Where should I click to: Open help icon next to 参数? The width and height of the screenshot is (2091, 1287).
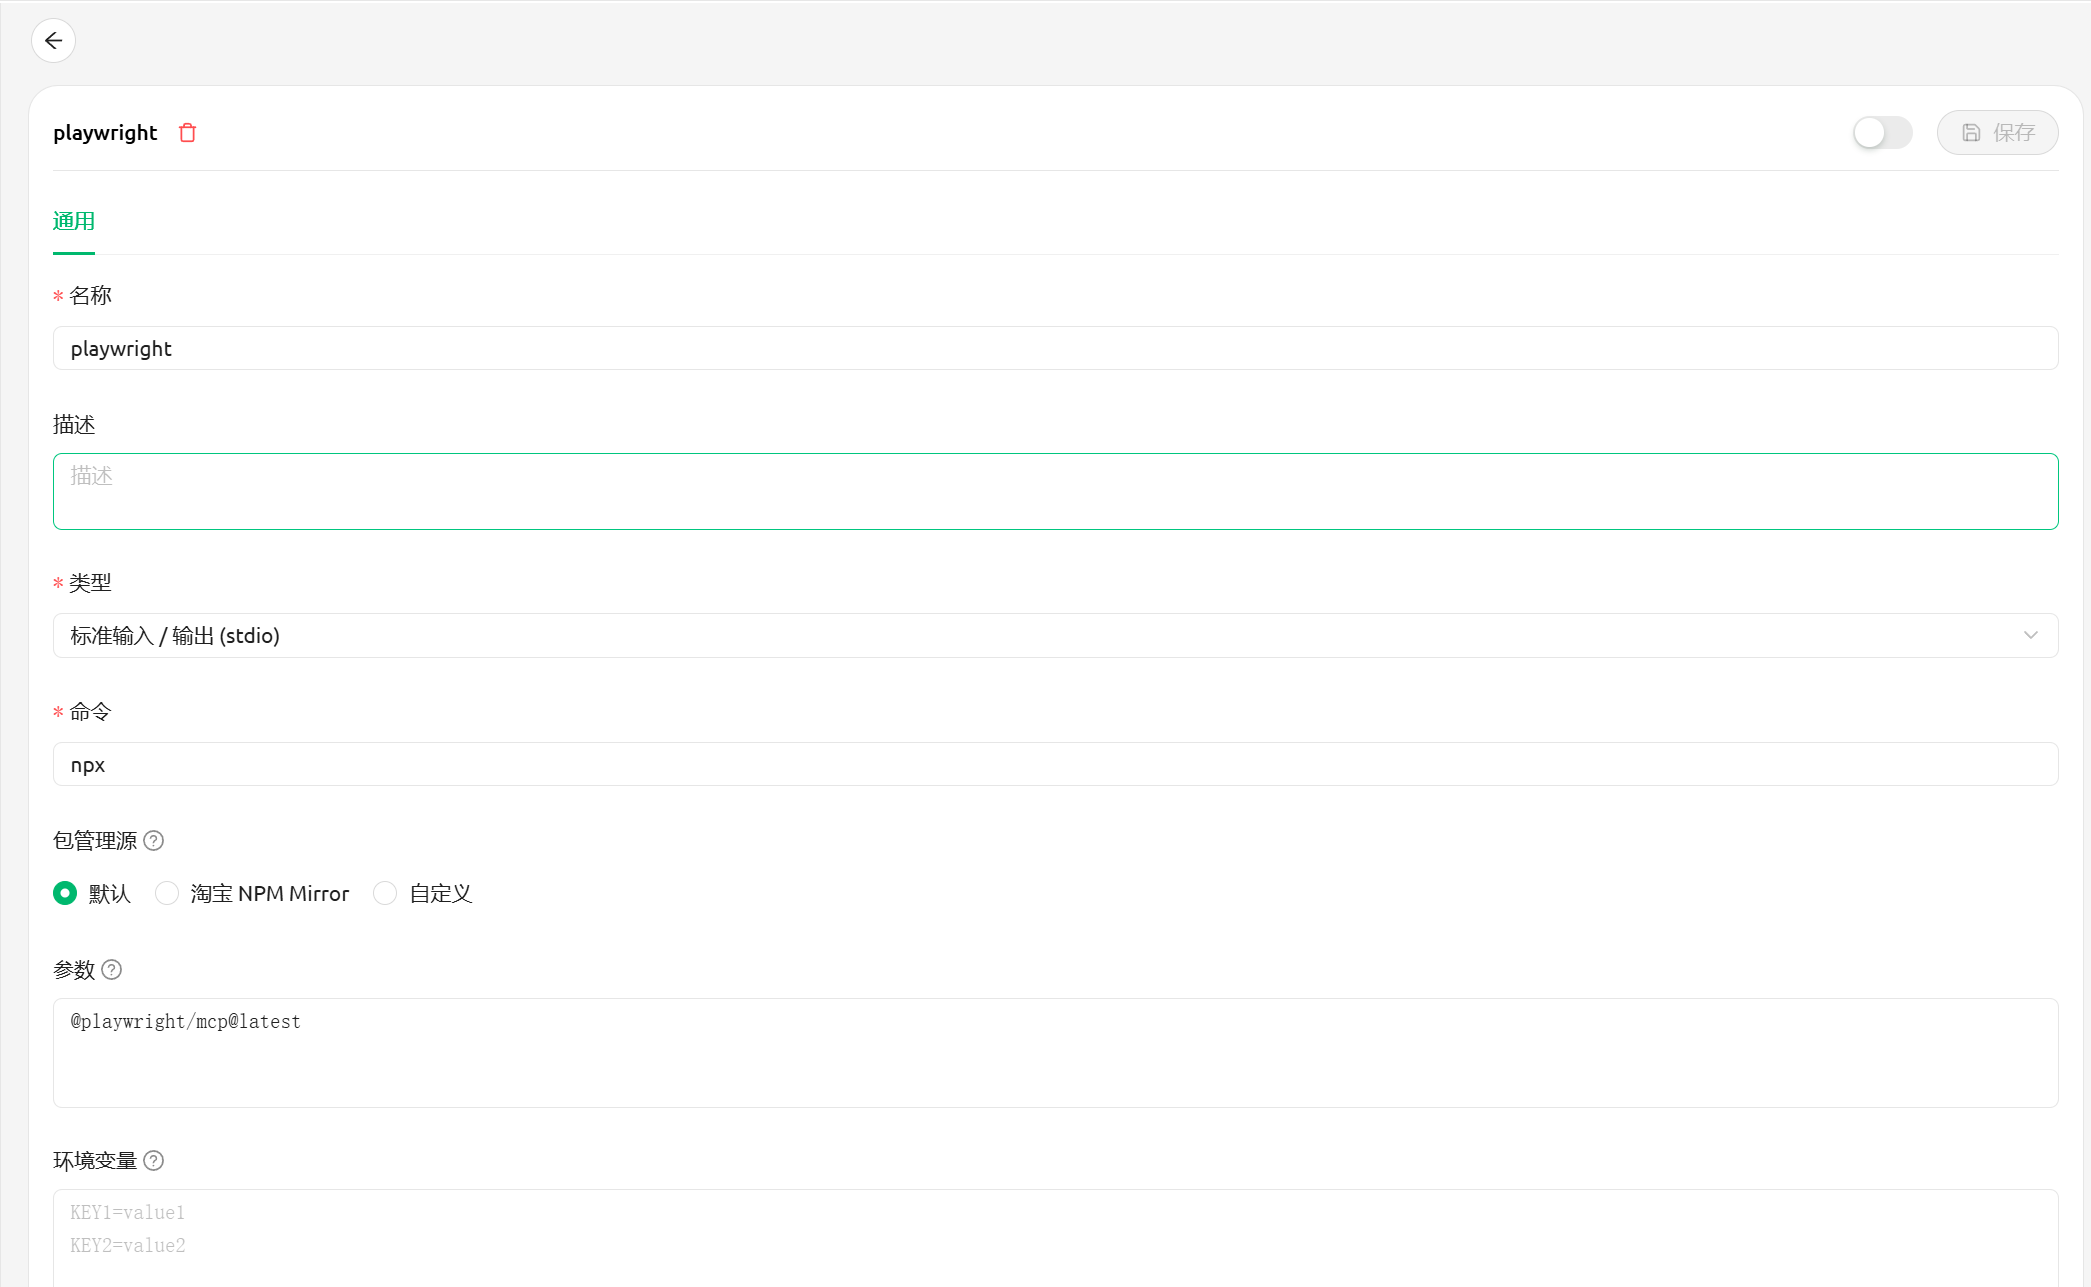click(x=112, y=970)
